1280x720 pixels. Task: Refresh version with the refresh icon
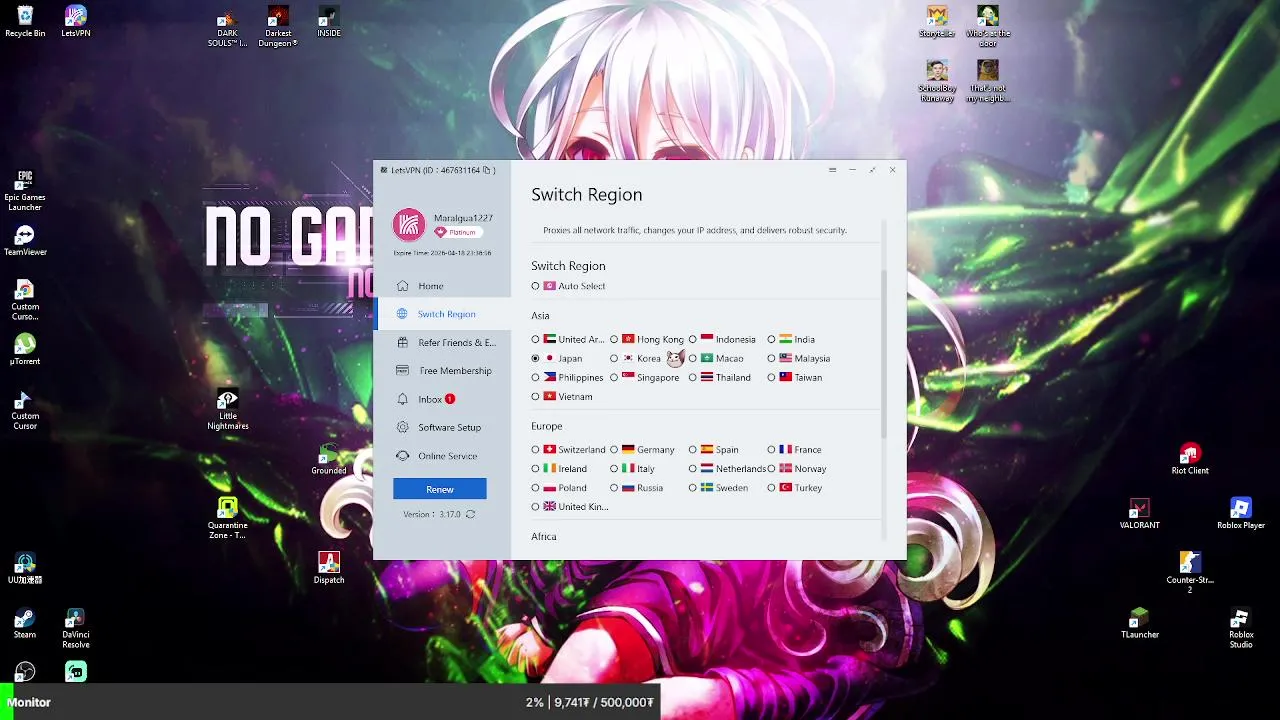click(x=470, y=514)
